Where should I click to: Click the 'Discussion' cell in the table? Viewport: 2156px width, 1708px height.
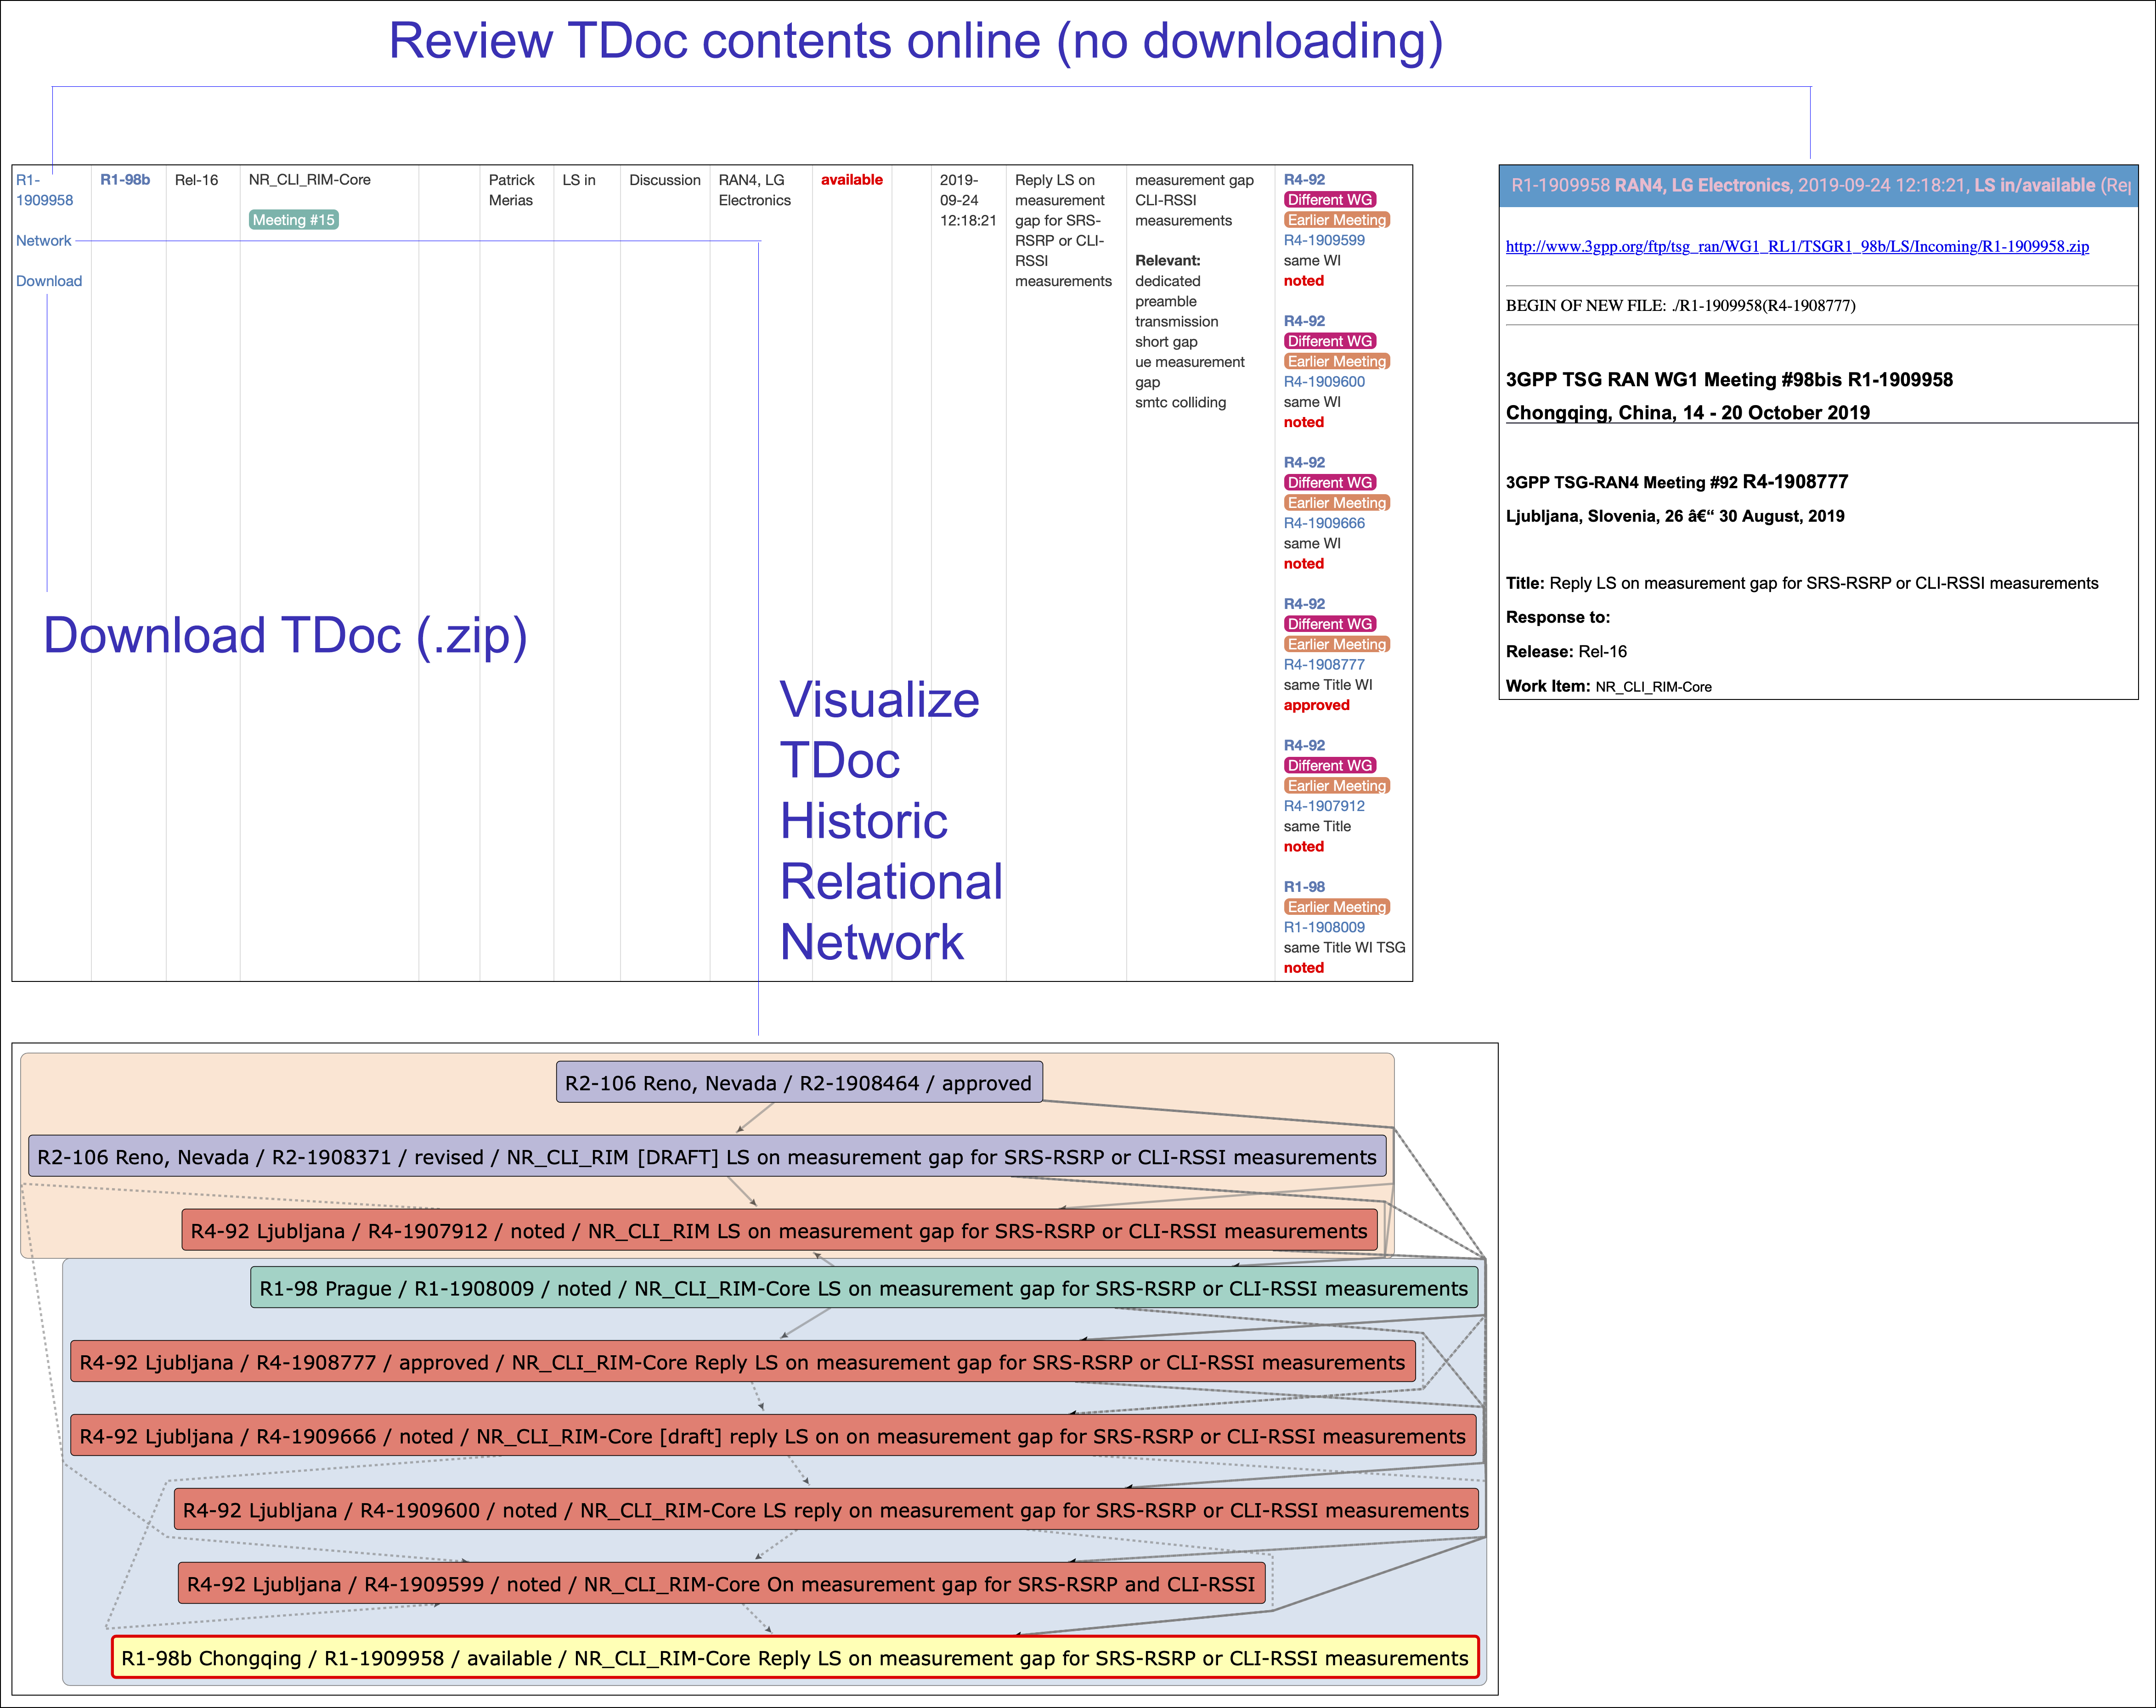(x=665, y=180)
